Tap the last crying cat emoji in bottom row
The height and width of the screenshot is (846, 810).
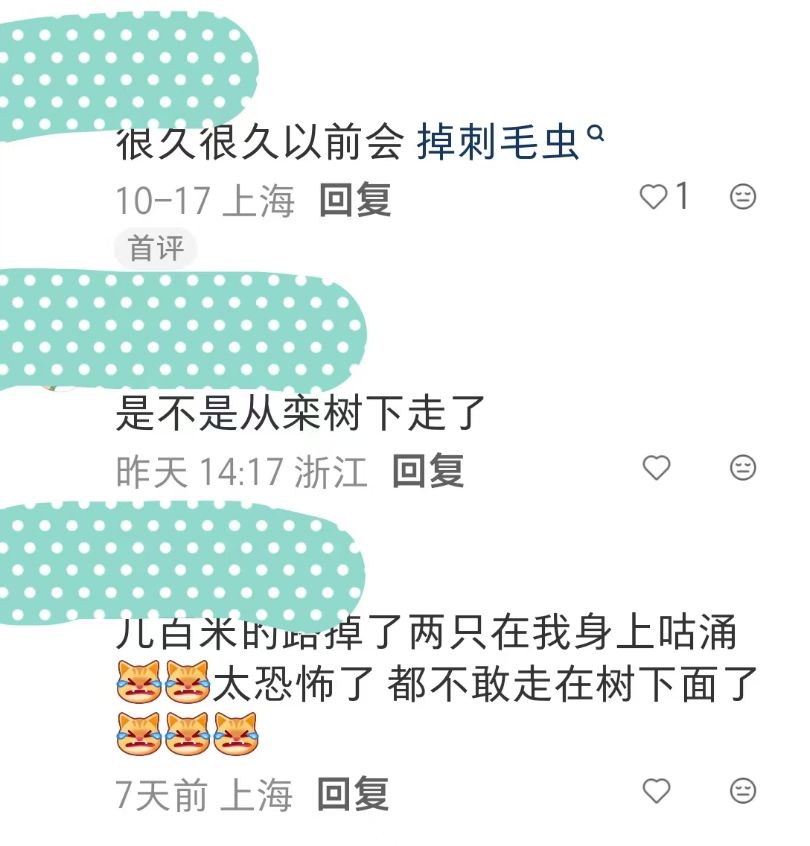coord(236,733)
